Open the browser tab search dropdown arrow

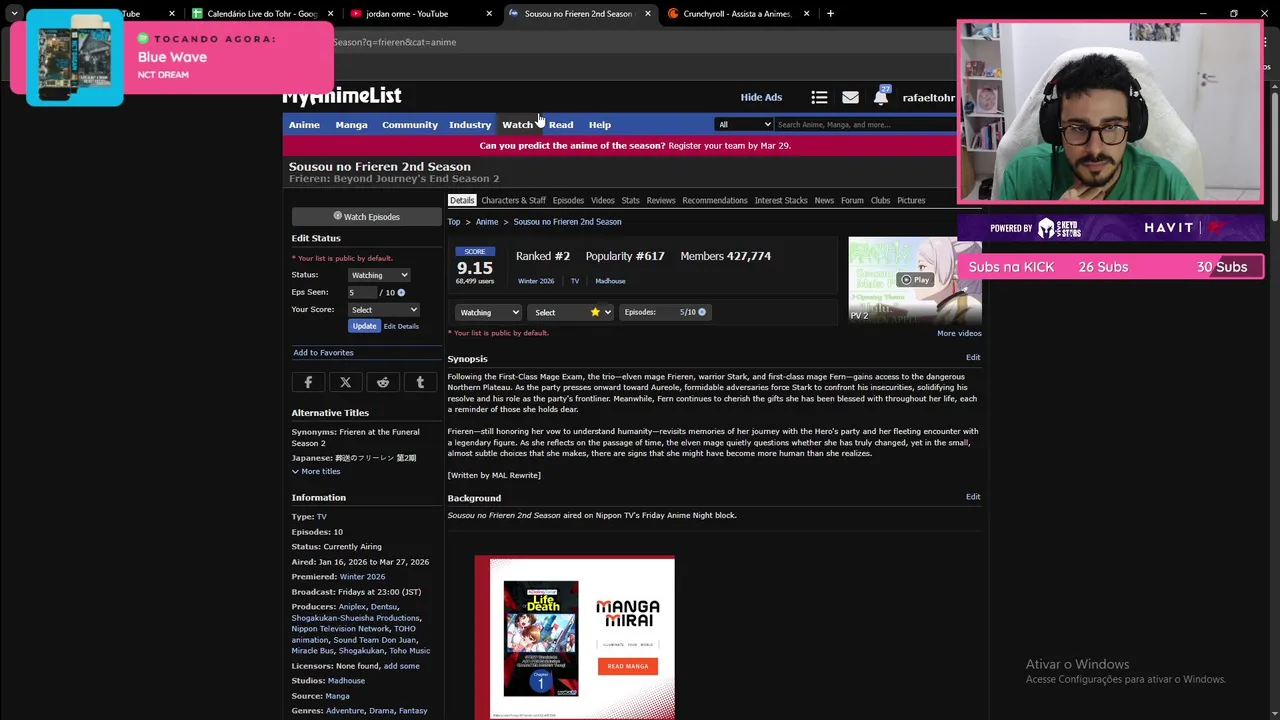(14, 14)
